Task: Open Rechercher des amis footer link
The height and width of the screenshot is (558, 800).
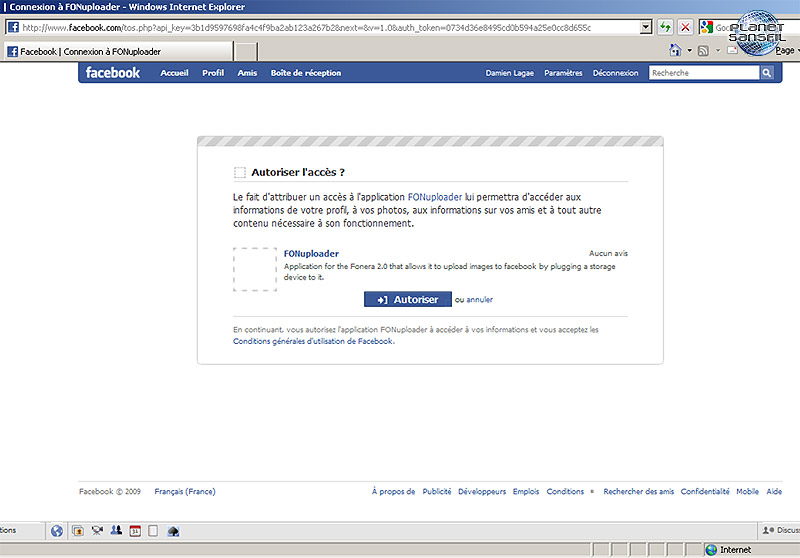Action: (638, 491)
